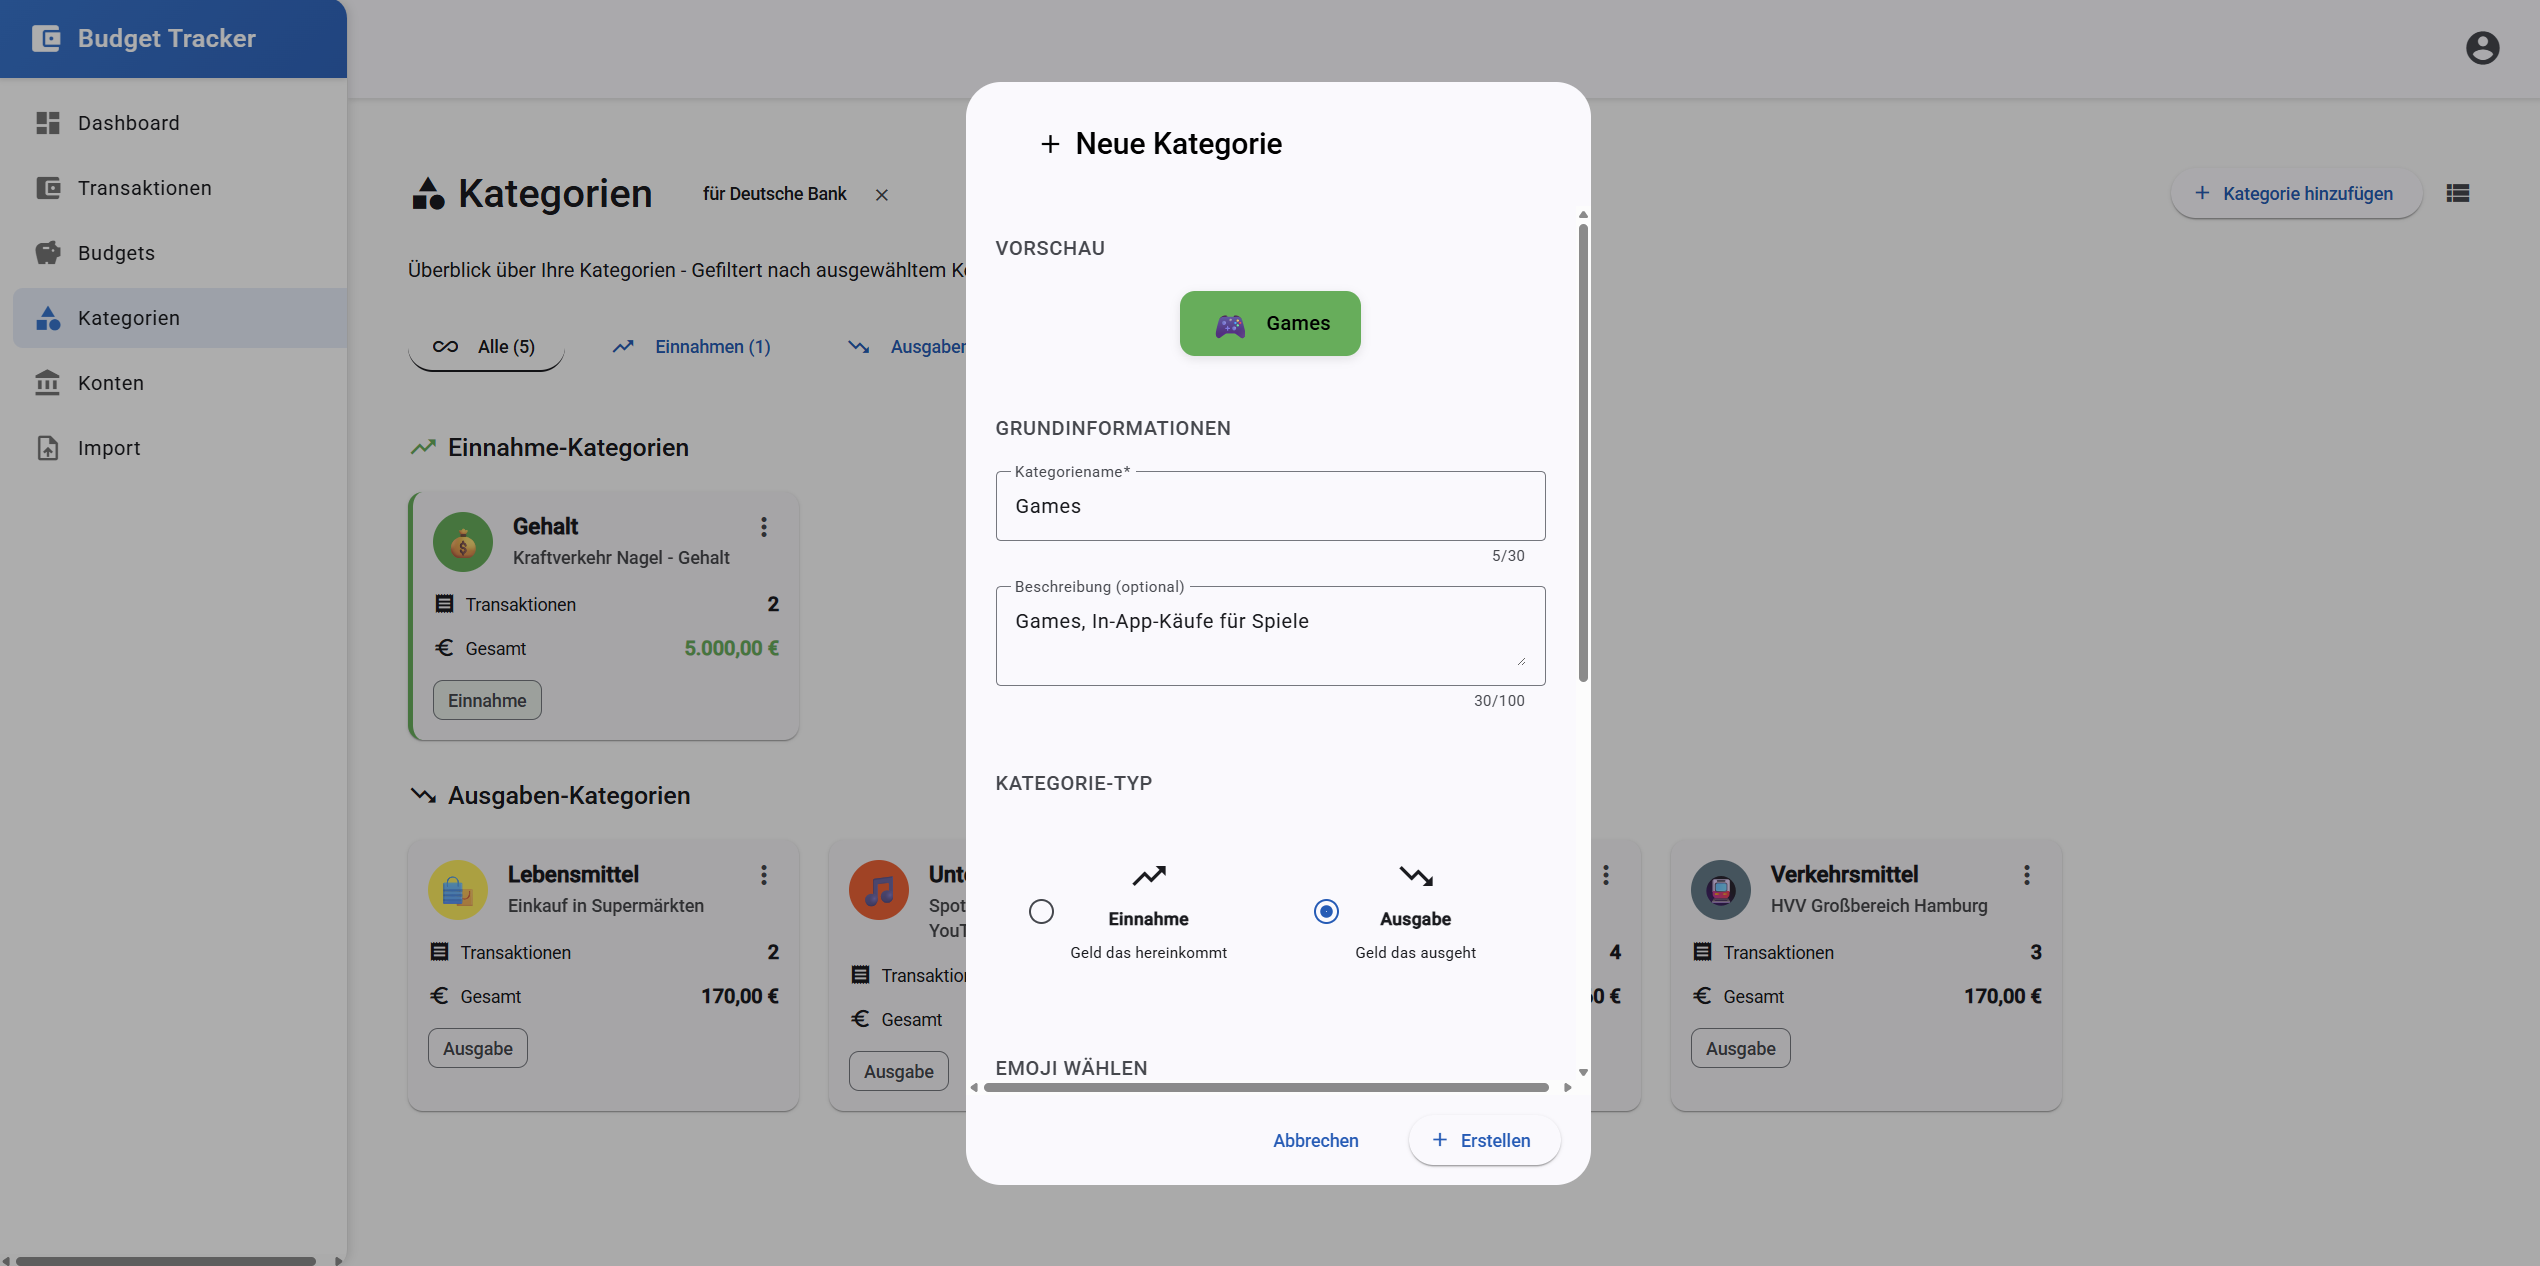
Task: Click the Gehalt total '5.000,00 €'
Action: [731, 648]
